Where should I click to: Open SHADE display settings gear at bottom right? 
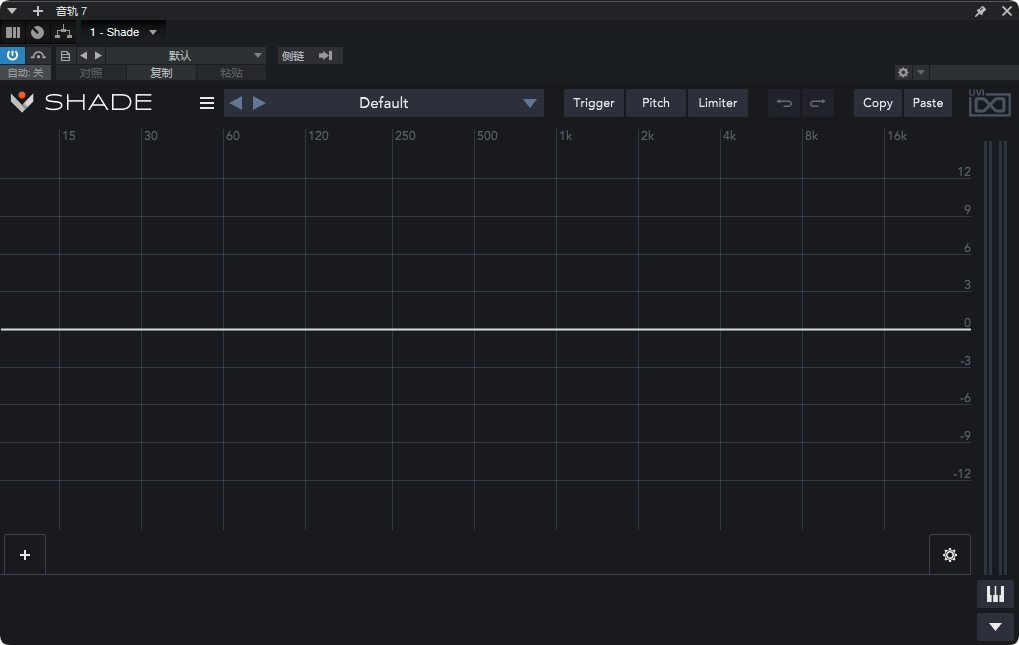950,555
